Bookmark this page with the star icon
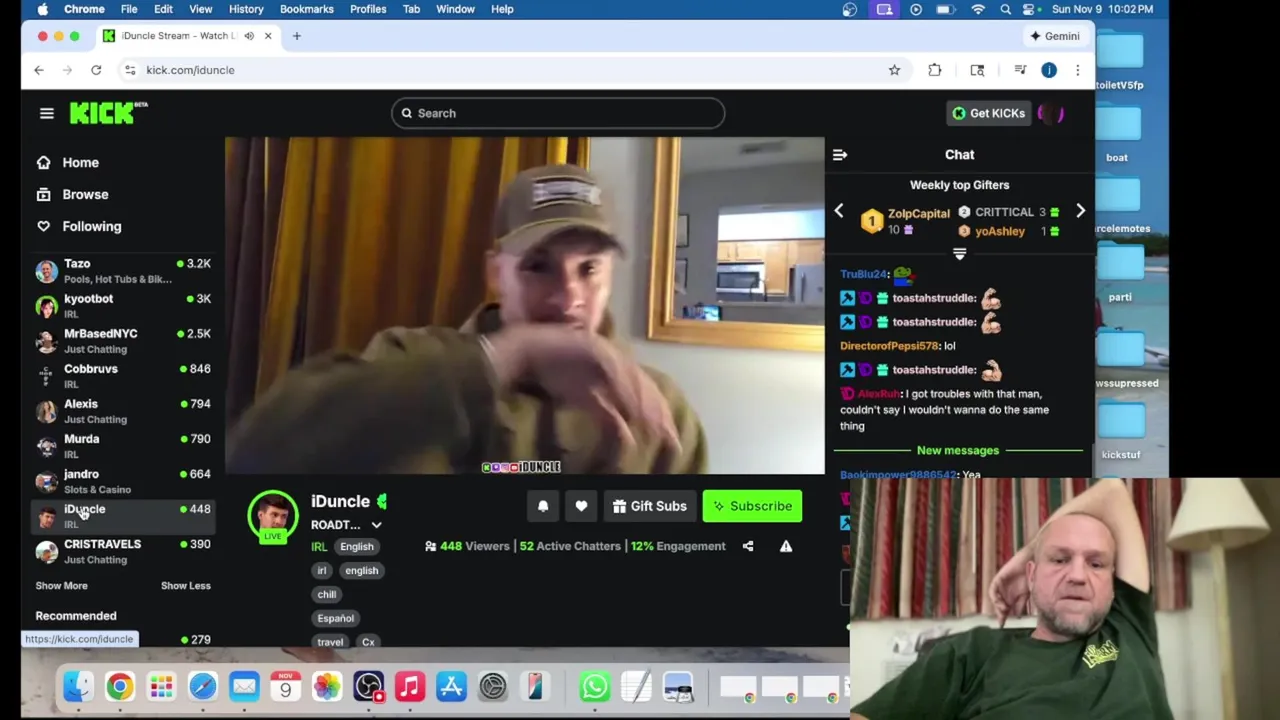The width and height of the screenshot is (1280, 720). (x=894, y=70)
